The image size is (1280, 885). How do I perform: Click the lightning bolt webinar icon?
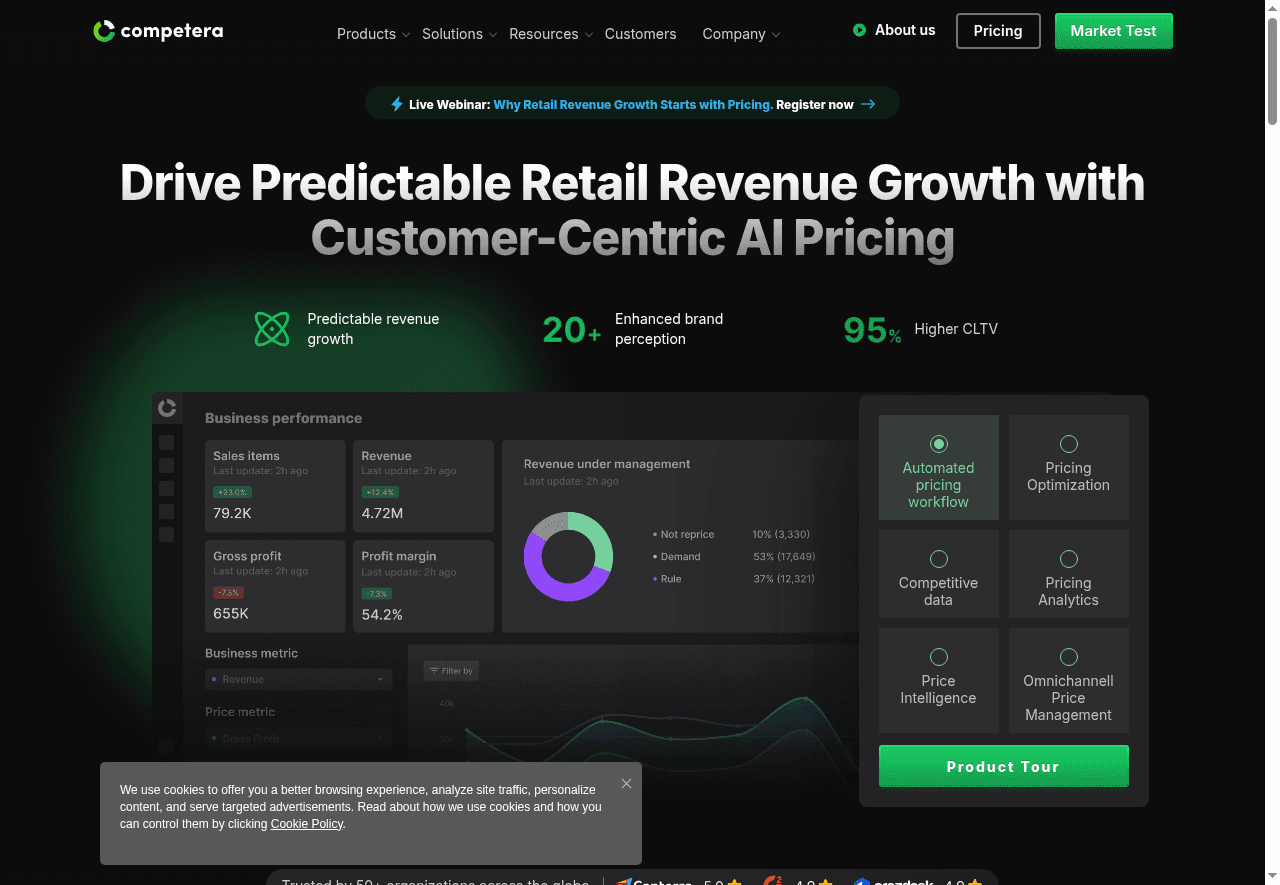[397, 104]
